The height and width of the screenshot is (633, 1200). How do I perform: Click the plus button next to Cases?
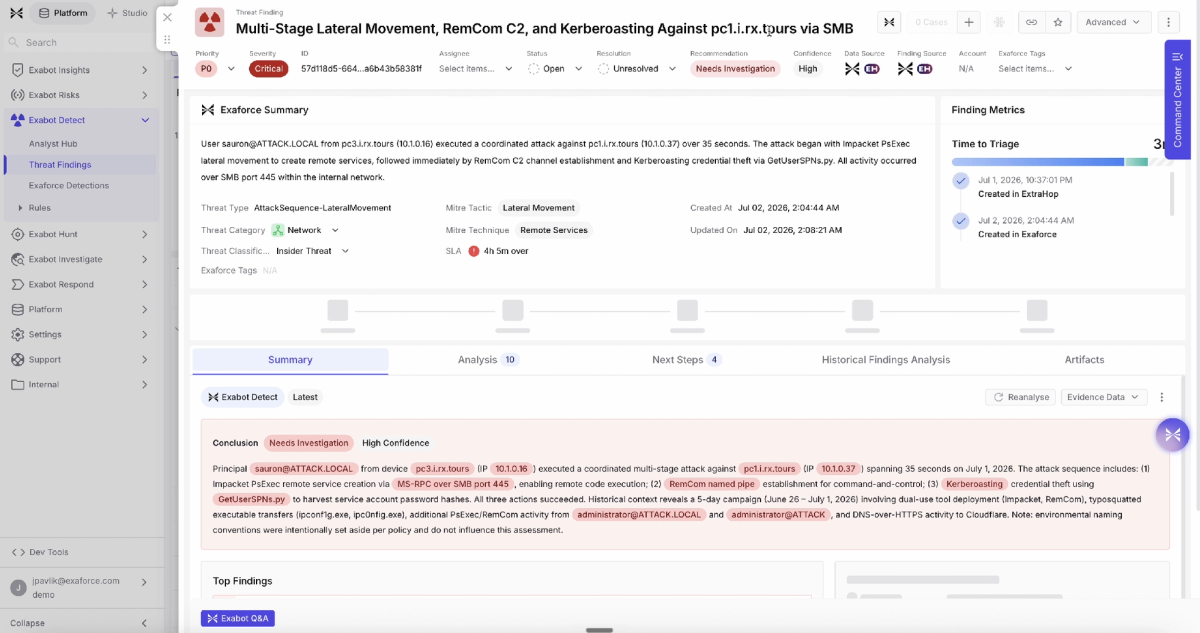click(x=968, y=22)
